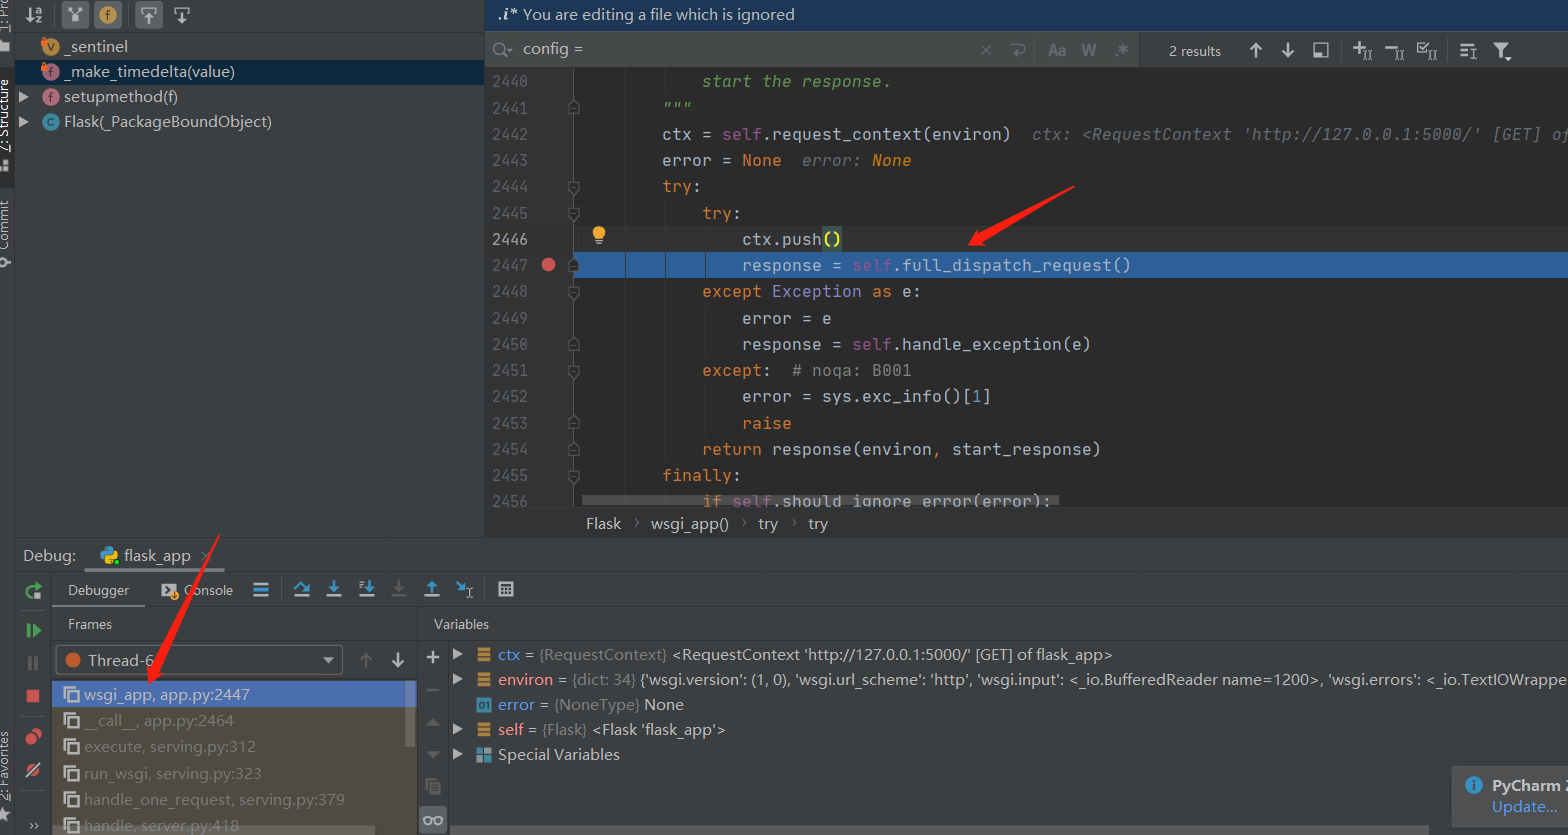This screenshot has width=1568, height=835.
Task: Expand the environ variable
Action: pos(458,679)
